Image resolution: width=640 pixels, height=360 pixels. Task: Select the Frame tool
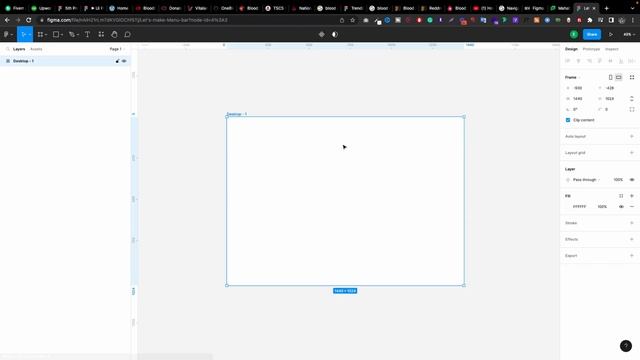pos(40,35)
